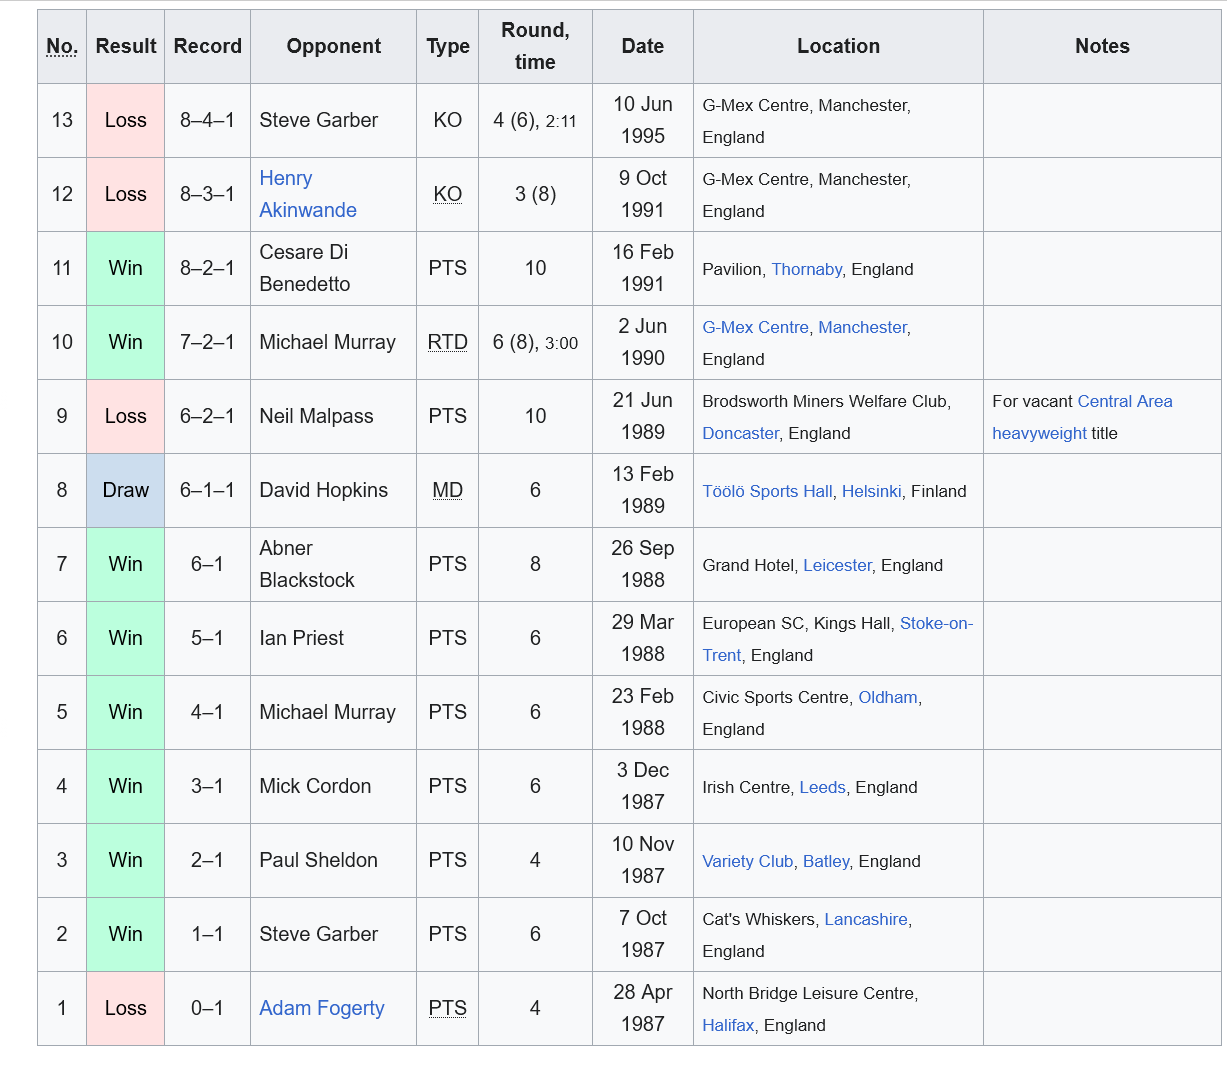This screenshot has width=1227, height=1065.
Task: Click the round time 6 (8), 3:00
Action: [535, 342]
